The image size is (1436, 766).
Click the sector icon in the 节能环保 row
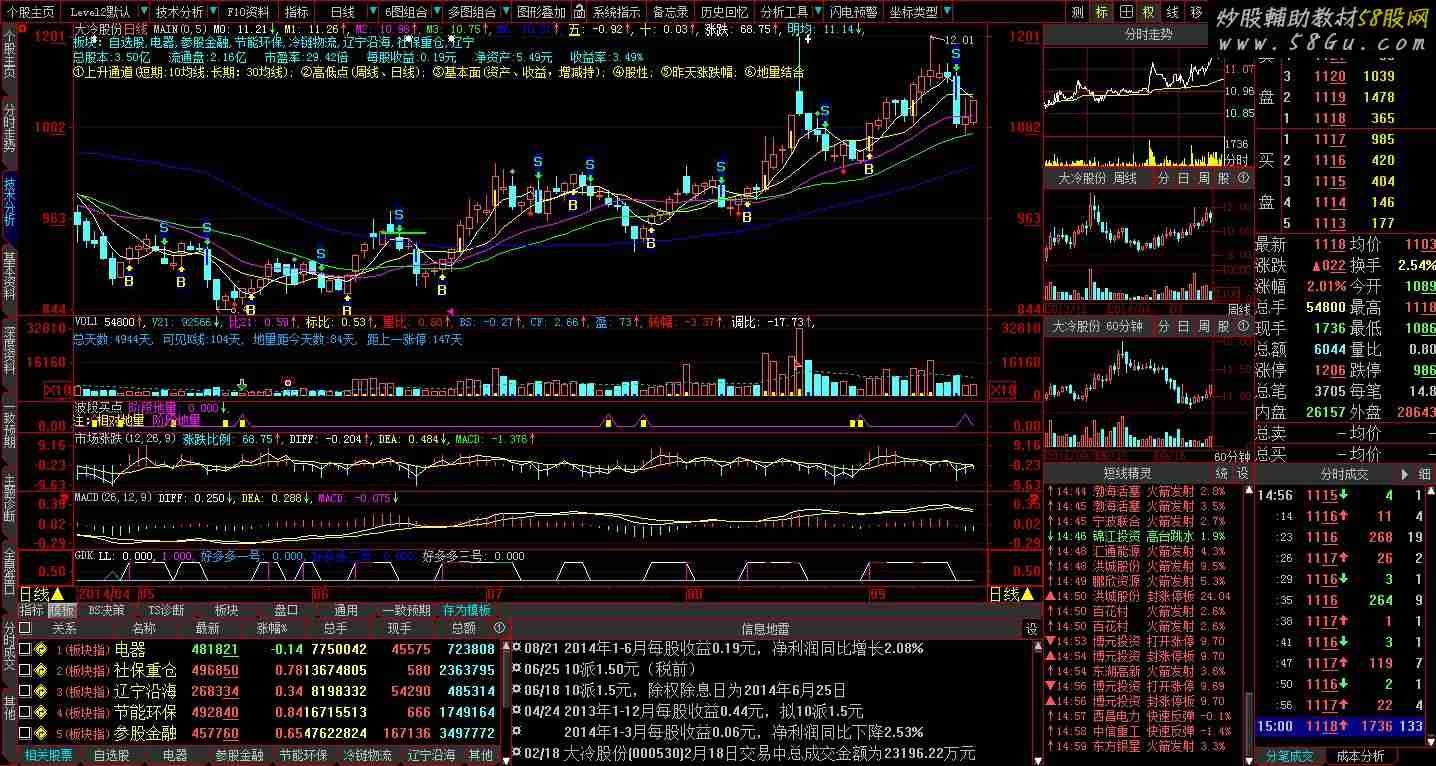[42, 713]
